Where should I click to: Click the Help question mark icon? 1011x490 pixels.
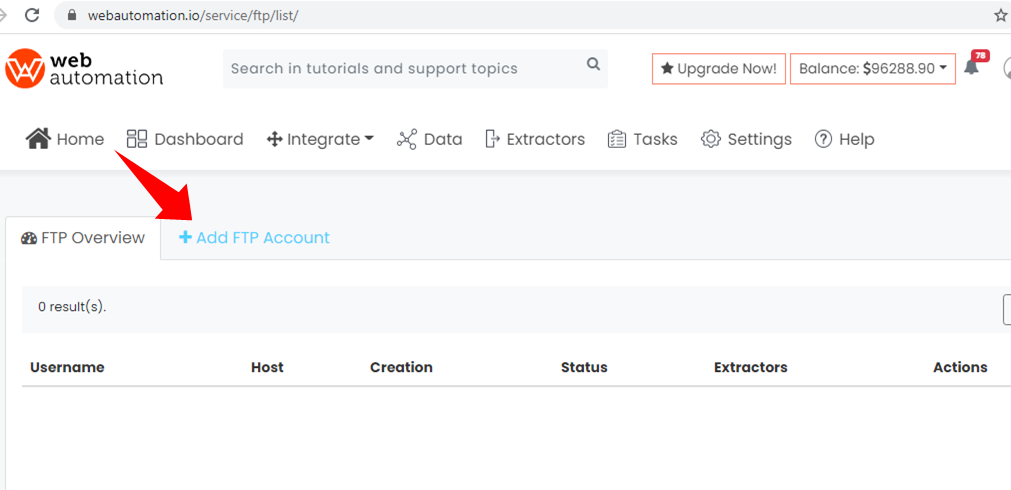pyautogui.click(x=823, y=139)
